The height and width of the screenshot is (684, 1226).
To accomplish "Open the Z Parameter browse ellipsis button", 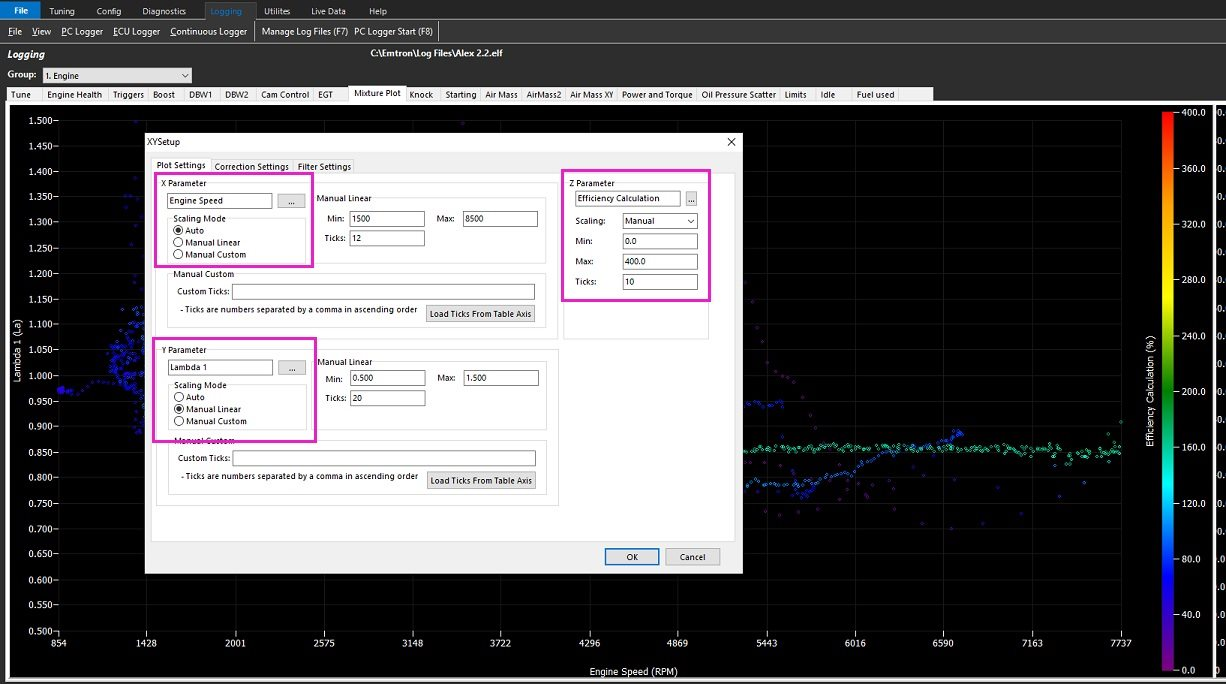I will click(691, 199).
